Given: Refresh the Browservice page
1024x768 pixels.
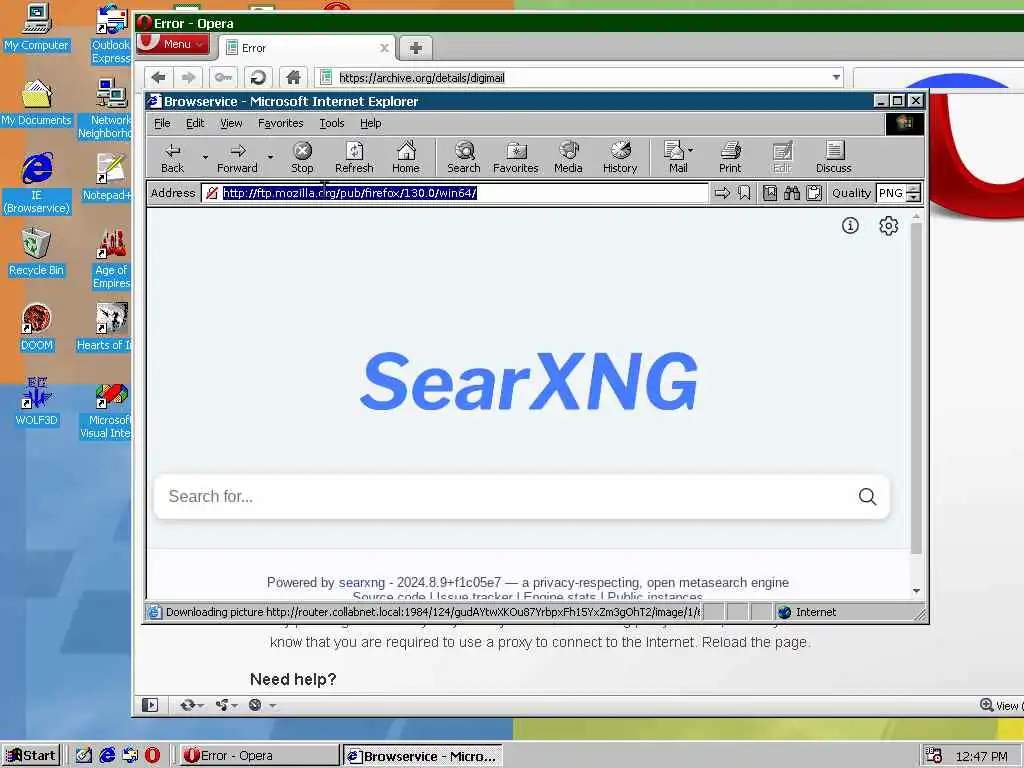Looking at the screenshot, I should (x=354, y=158).
